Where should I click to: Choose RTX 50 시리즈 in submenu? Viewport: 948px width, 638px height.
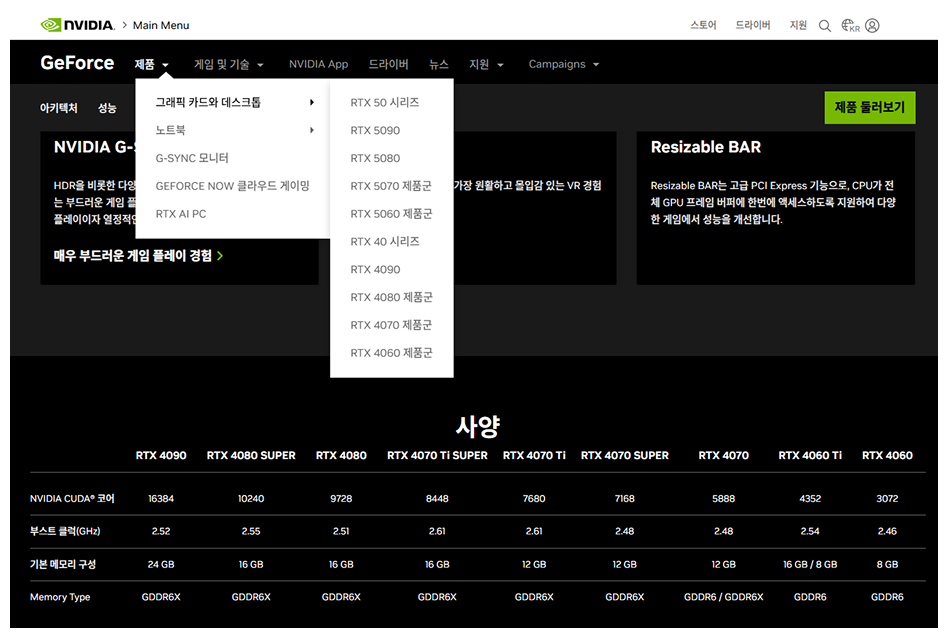click(385, 102)
